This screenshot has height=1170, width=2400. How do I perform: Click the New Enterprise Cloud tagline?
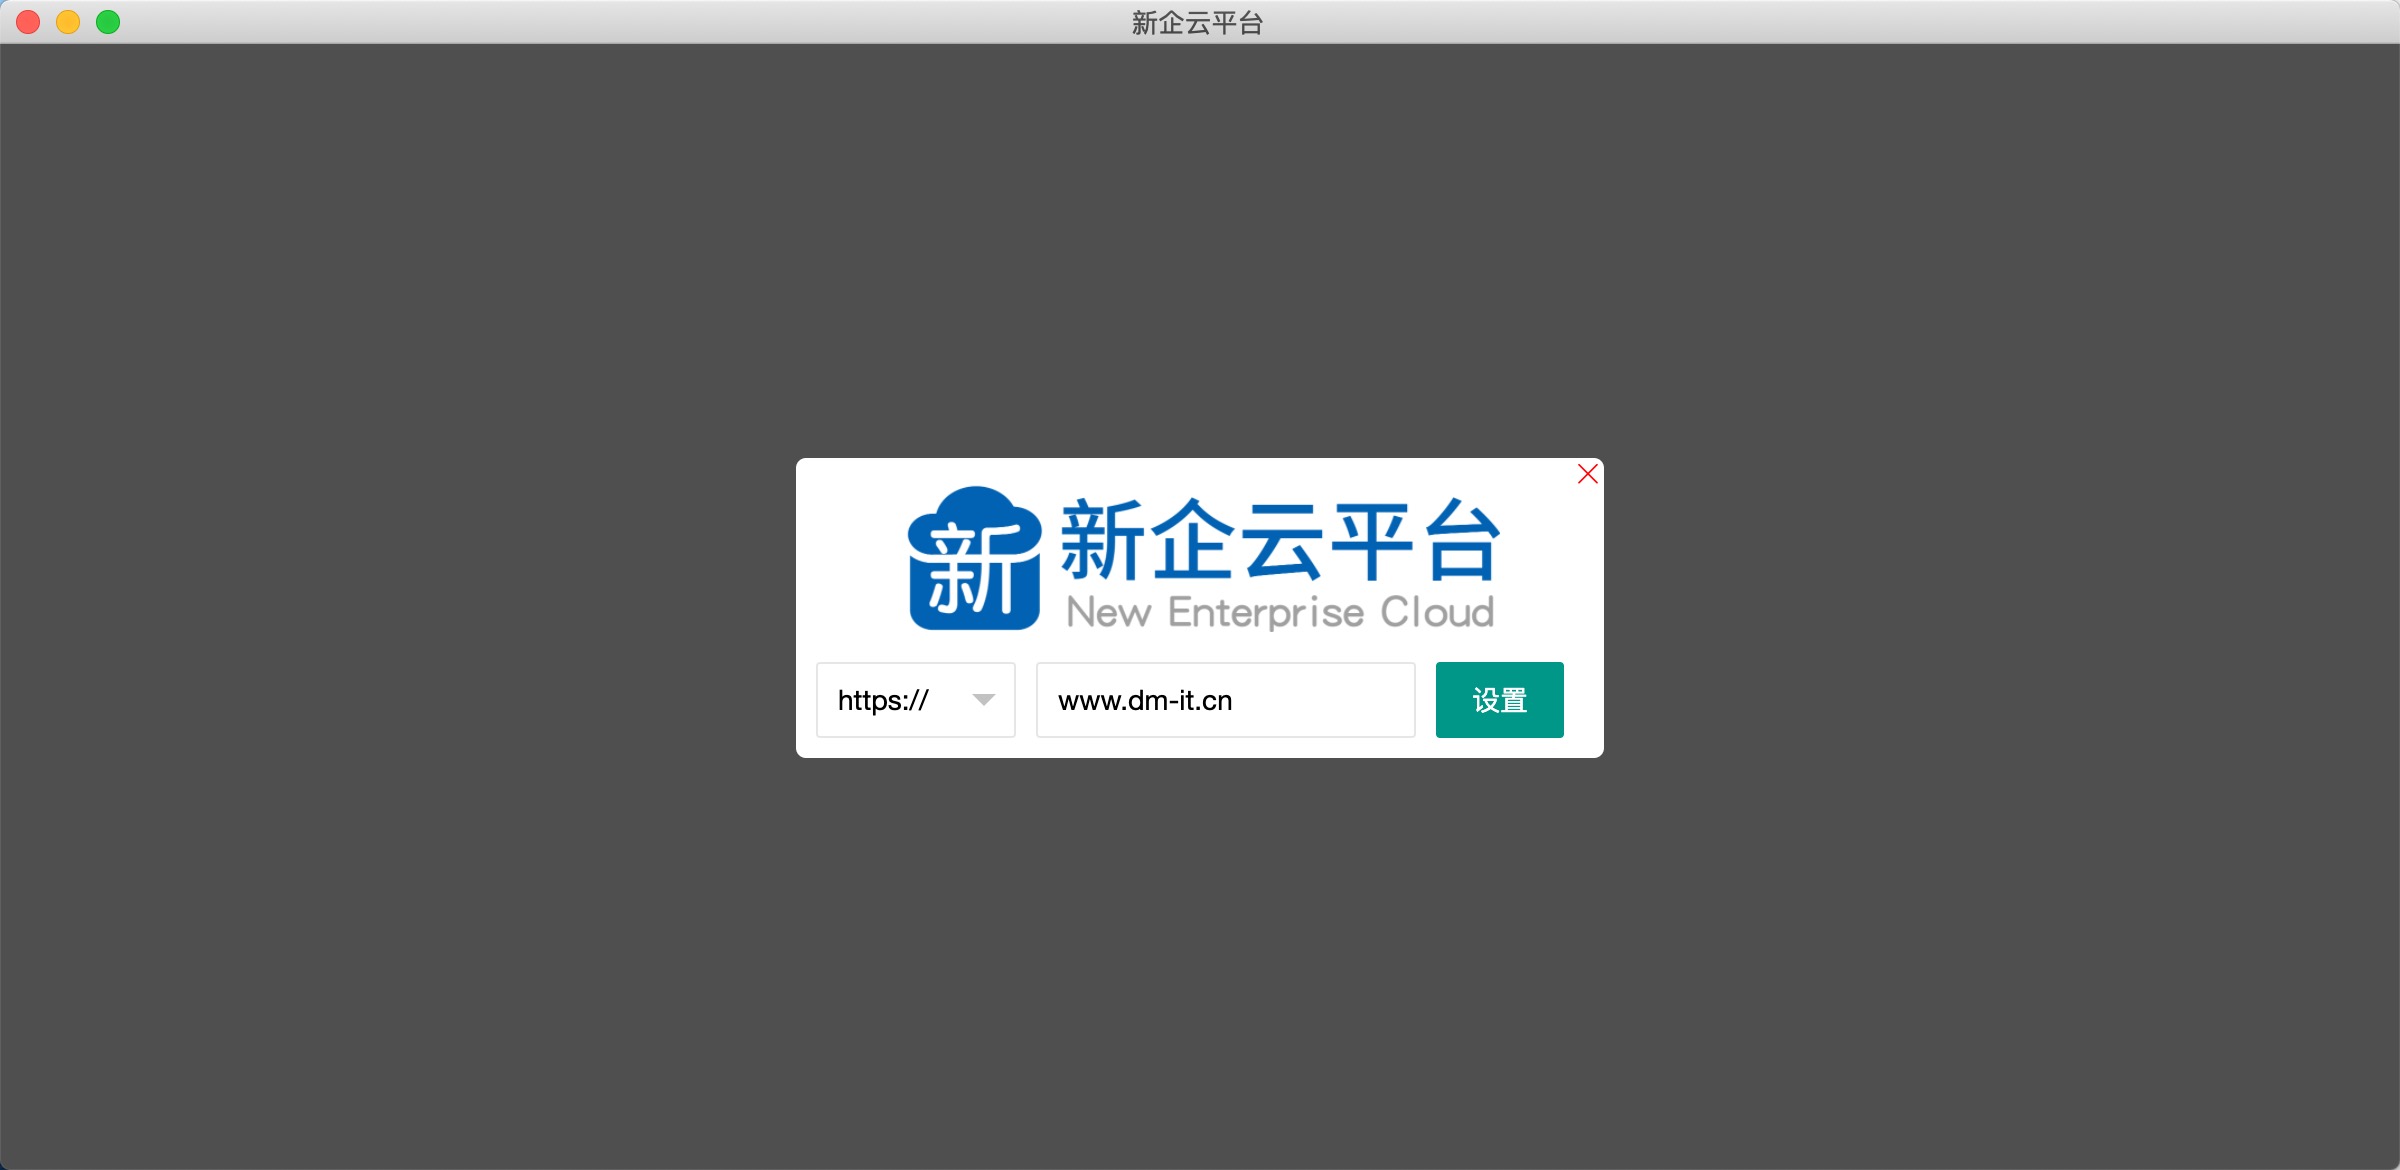(x=1278, y=612)
